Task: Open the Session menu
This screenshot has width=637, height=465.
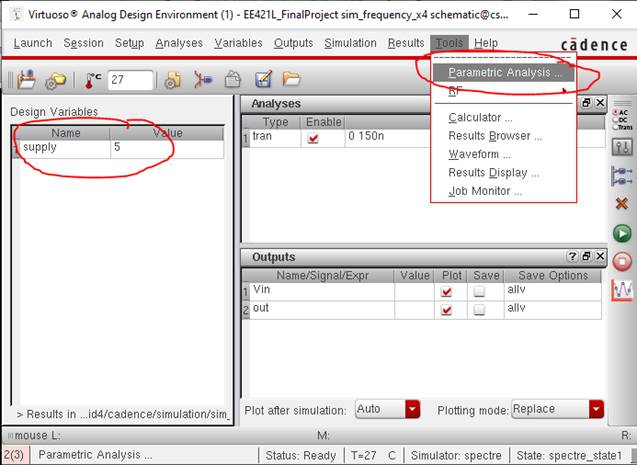Action: click(x=83, y=43)
